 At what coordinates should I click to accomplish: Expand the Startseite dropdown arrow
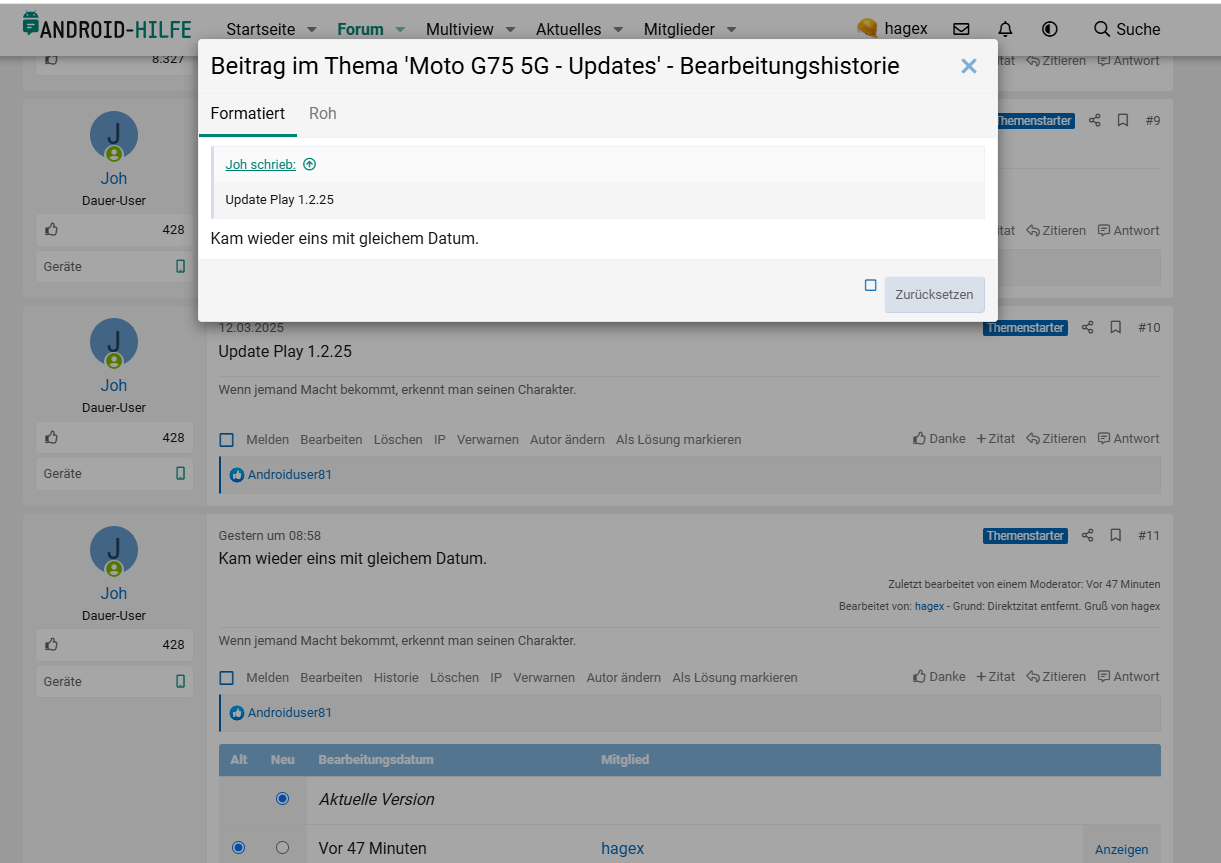click(311, 30)
